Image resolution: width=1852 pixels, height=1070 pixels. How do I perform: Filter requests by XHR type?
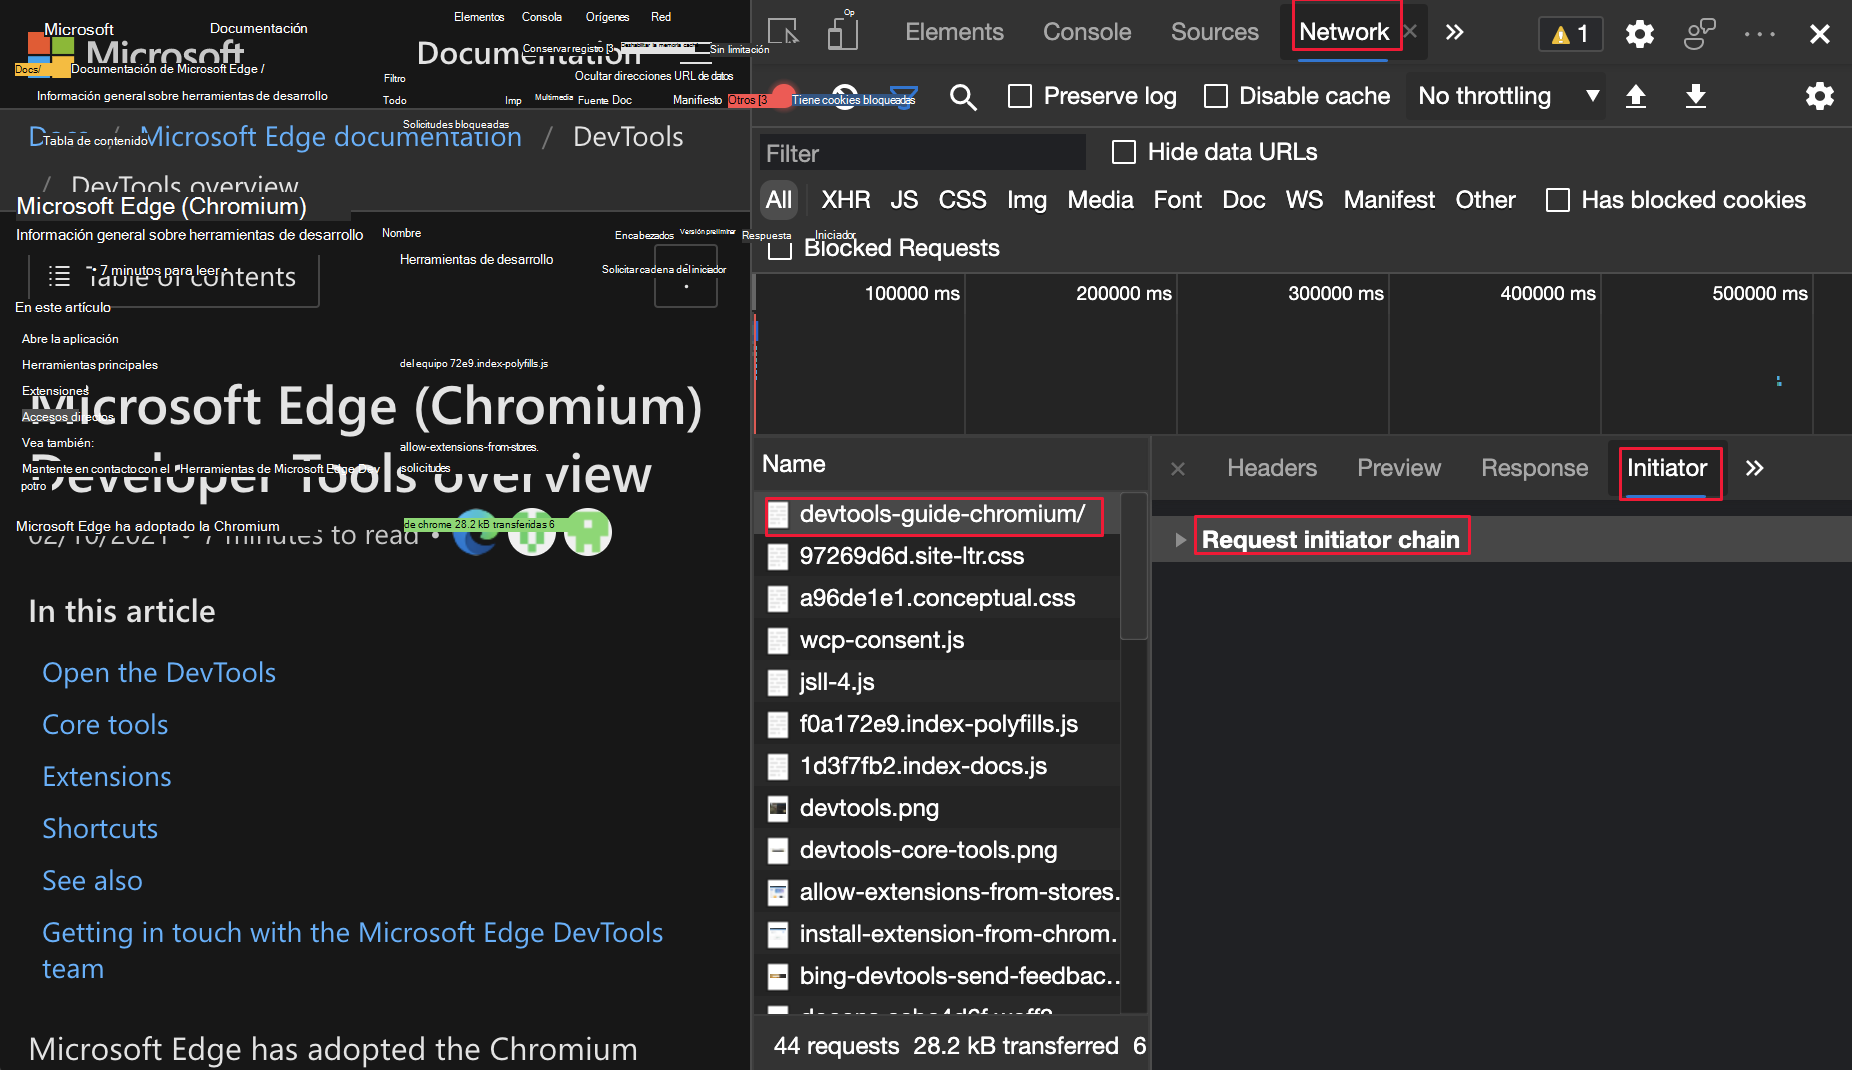846,200
